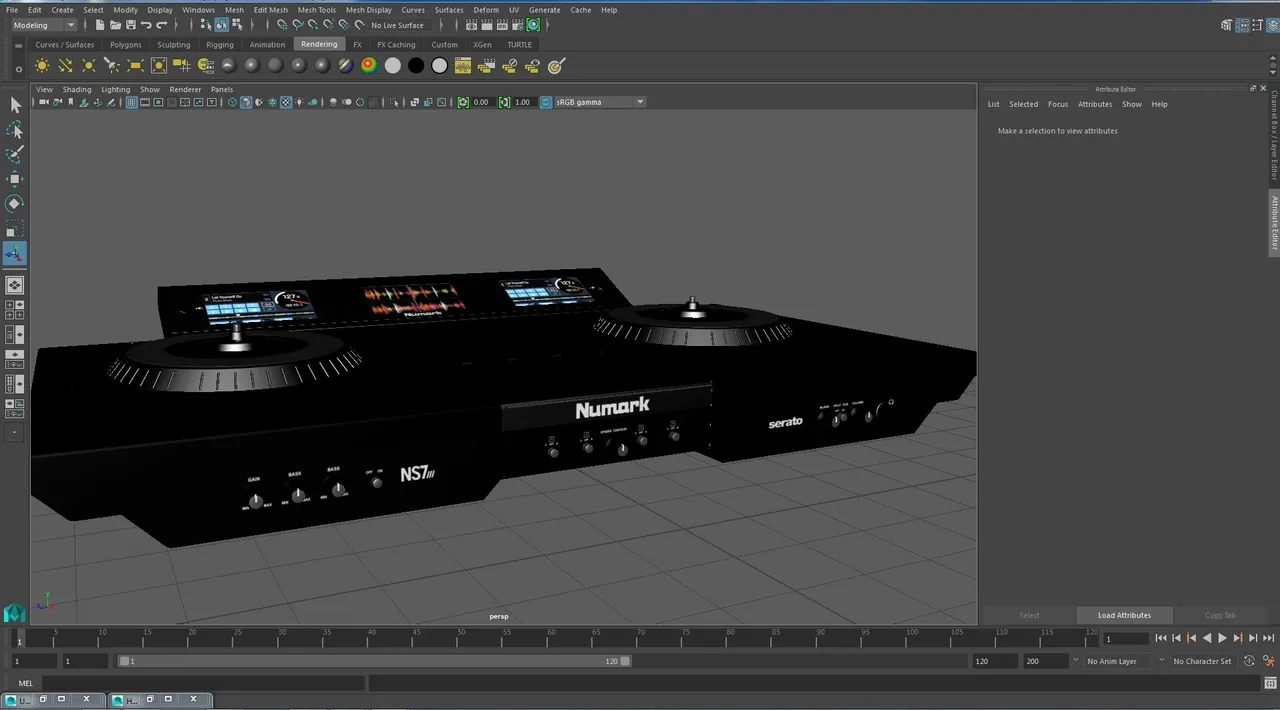
Task: Open animation preferences running-figure icon
Action: coord(1269,661)
